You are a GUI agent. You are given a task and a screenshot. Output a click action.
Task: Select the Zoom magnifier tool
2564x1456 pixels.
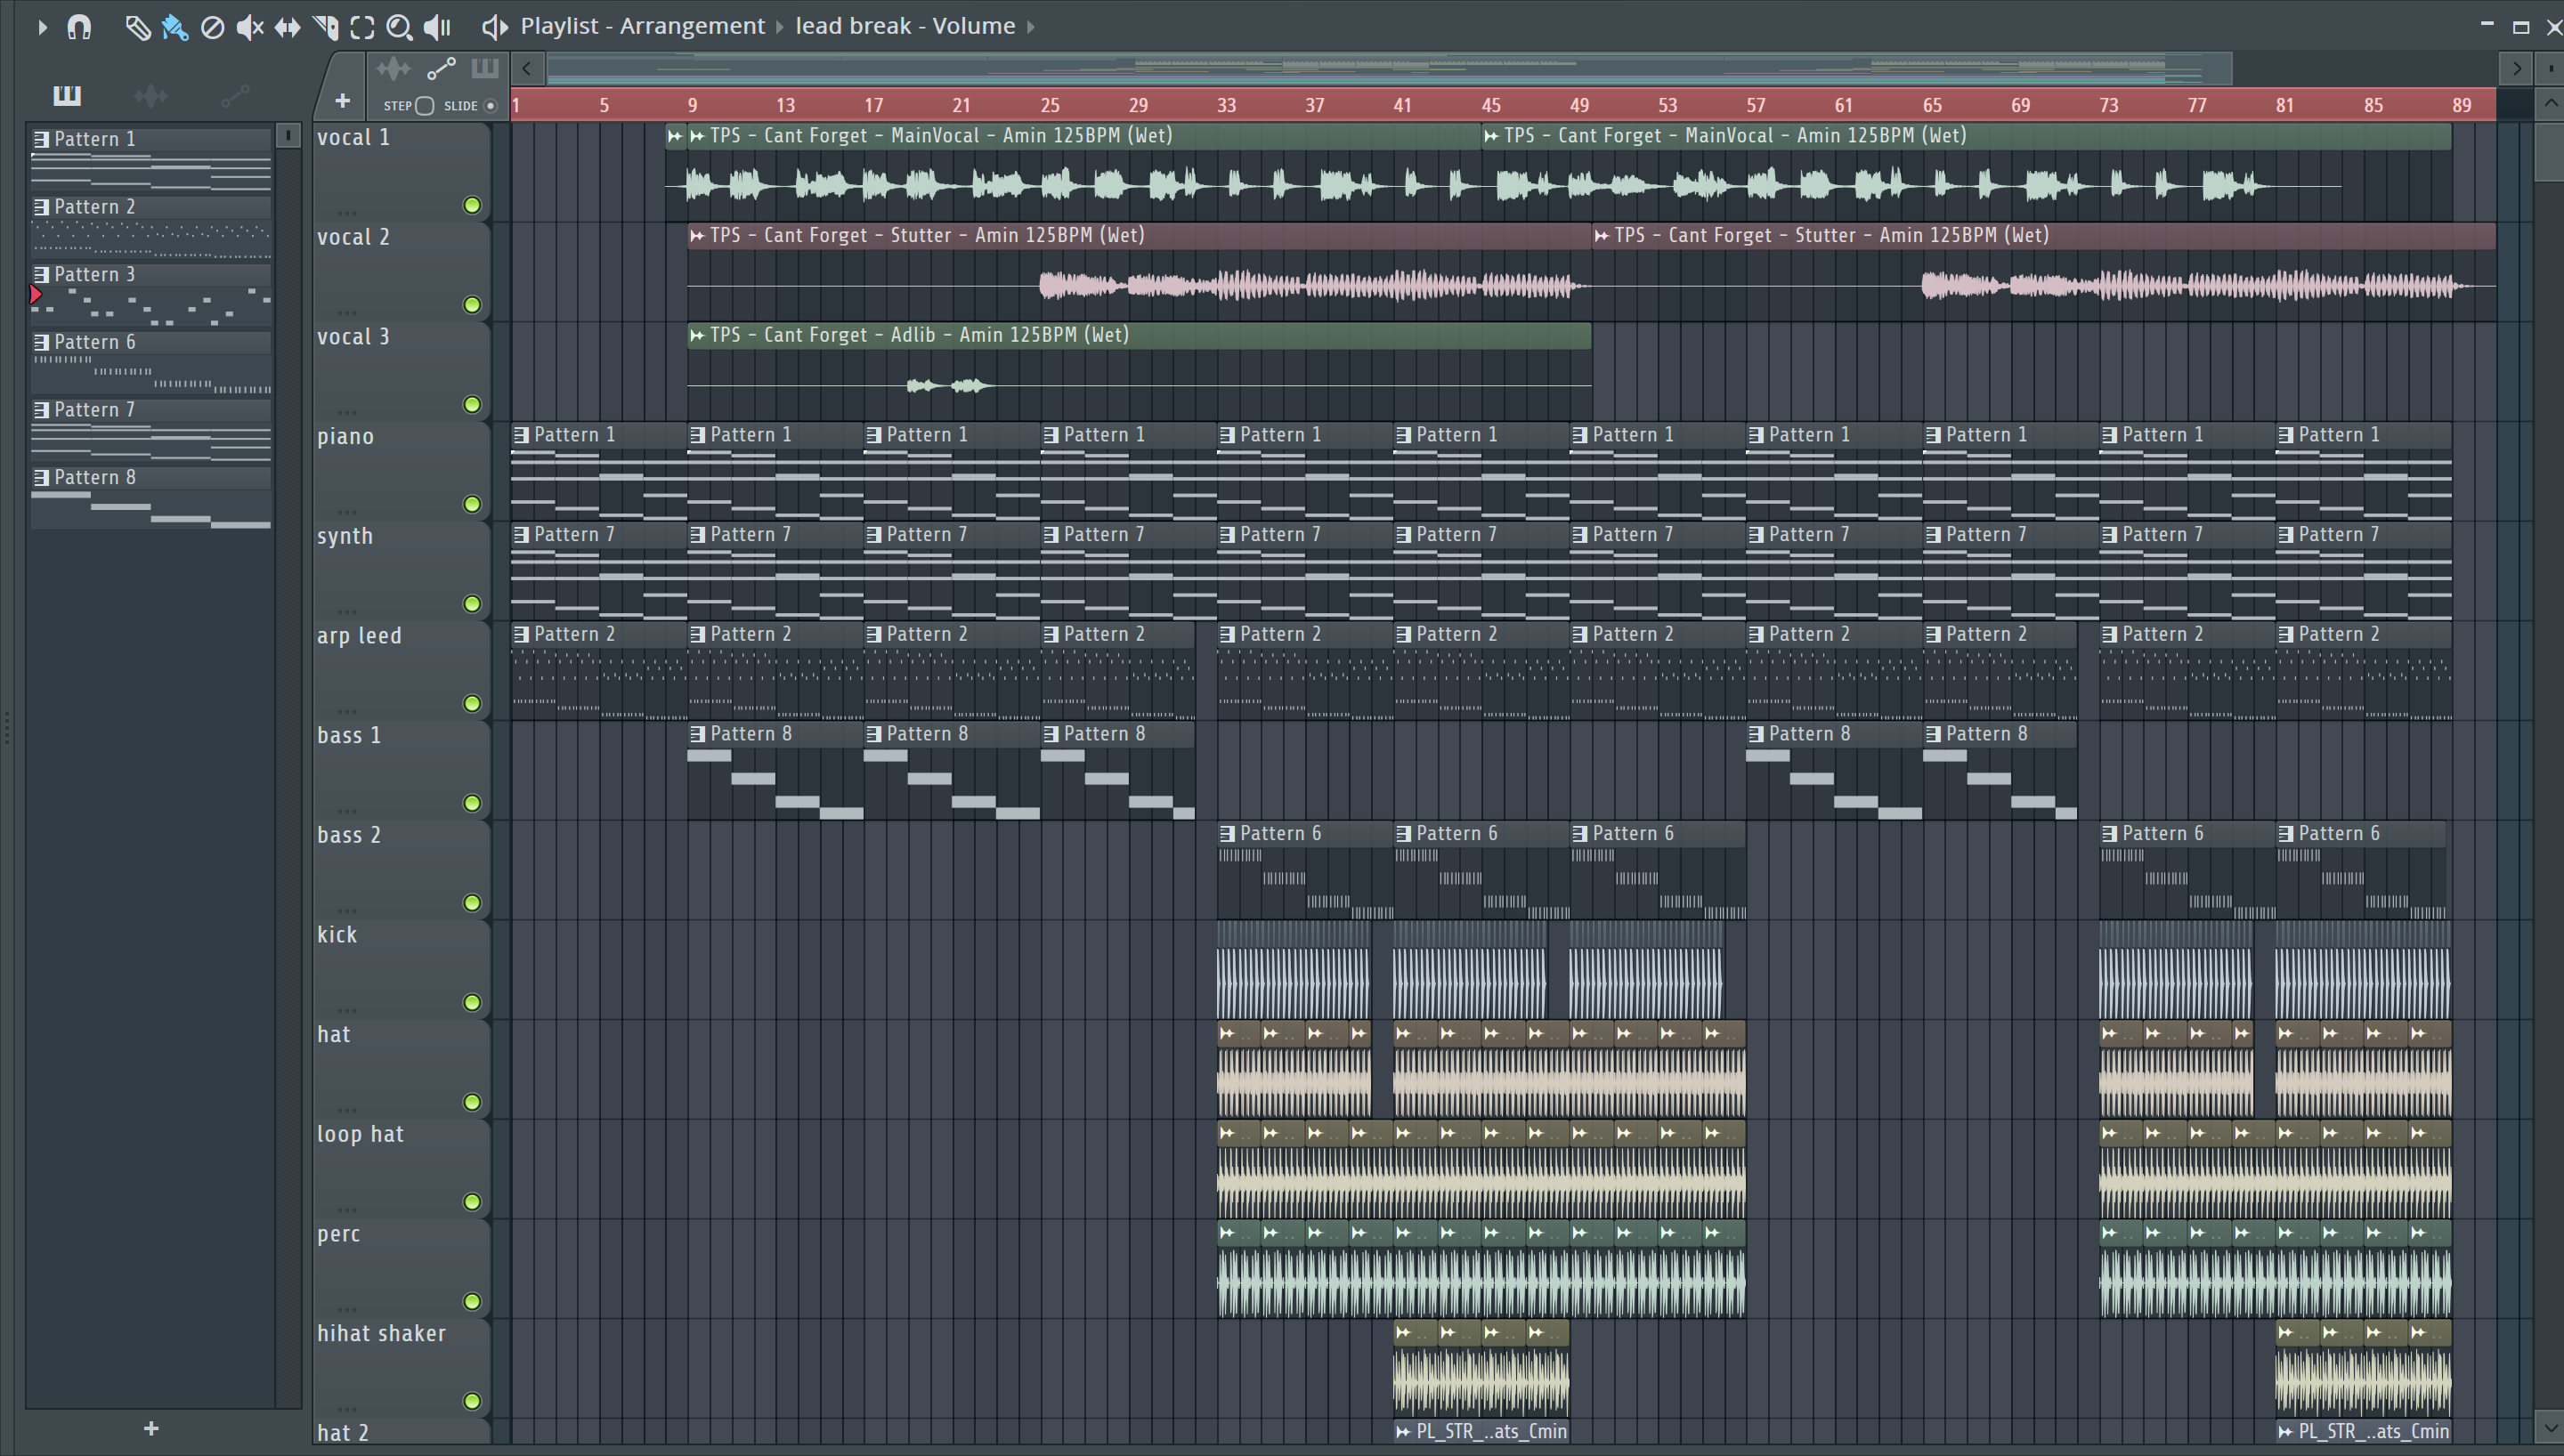click(399, 27)
